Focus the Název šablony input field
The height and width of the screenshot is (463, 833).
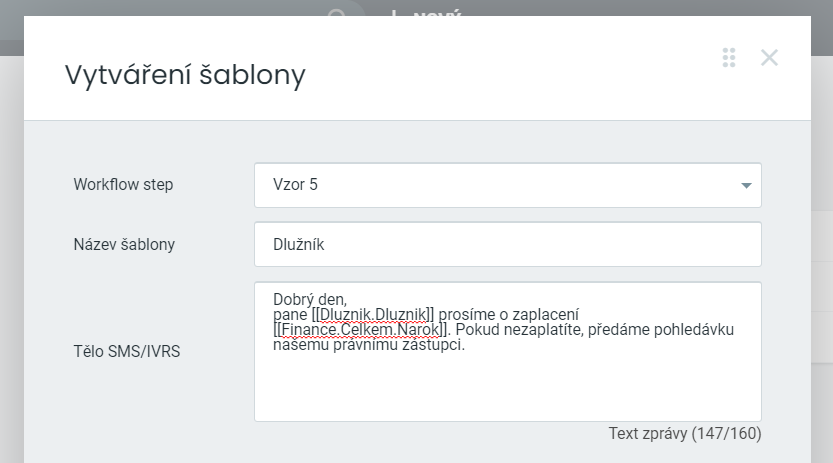pyautogui.click(x=507, y=244)
